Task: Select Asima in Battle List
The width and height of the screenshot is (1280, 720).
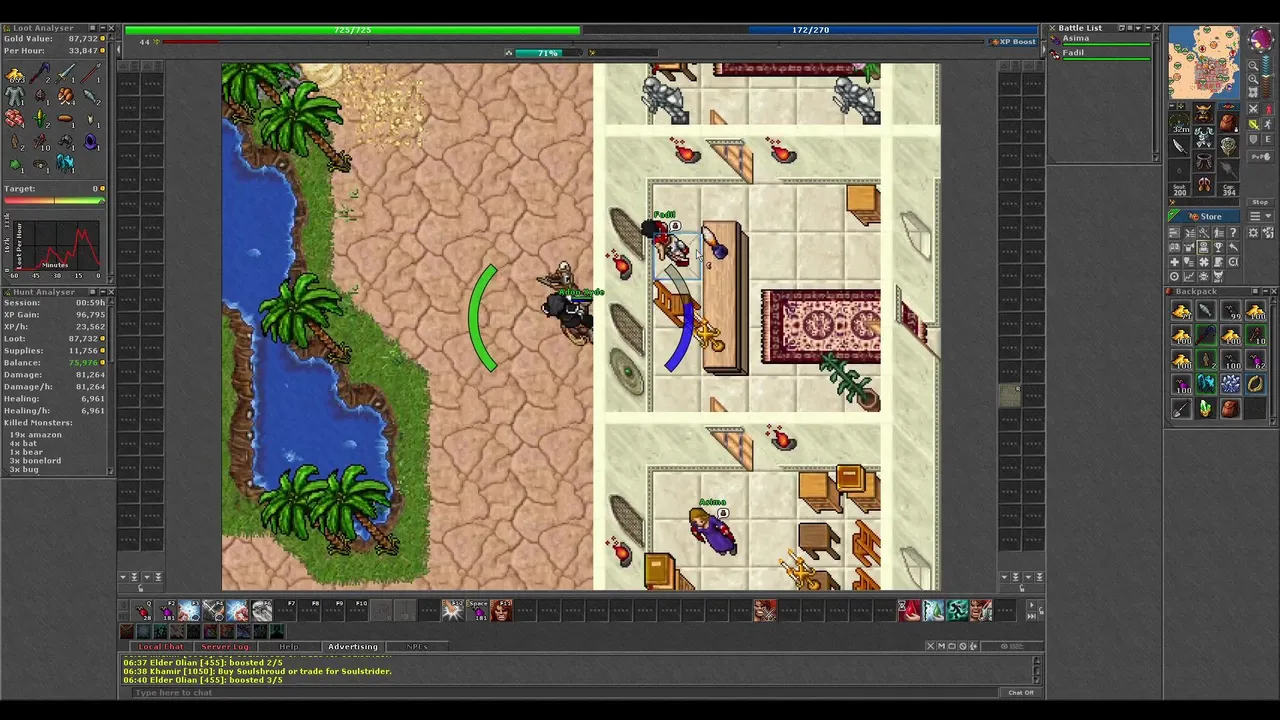Action: tap(1103, 39)
